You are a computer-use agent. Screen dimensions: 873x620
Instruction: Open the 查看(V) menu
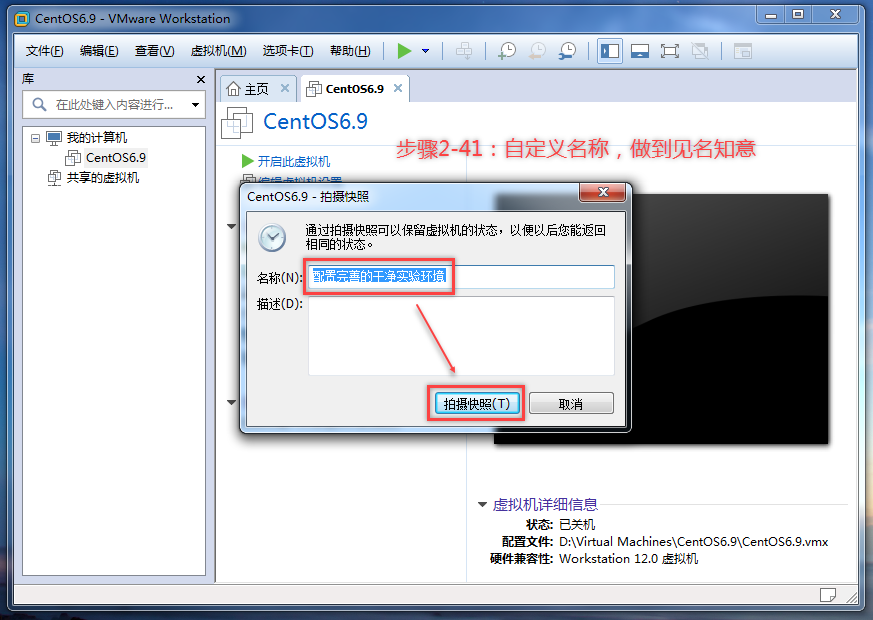coord(154,51)
